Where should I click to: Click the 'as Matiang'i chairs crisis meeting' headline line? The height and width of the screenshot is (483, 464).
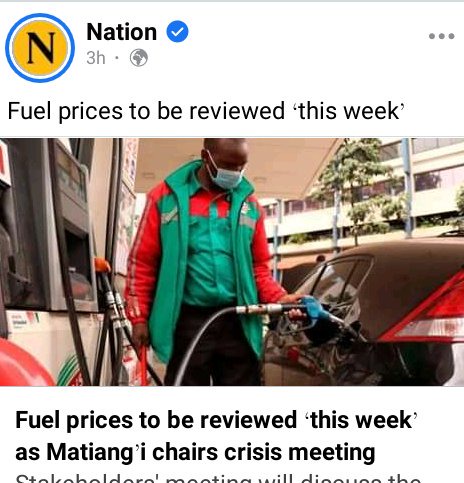(195, 452)
